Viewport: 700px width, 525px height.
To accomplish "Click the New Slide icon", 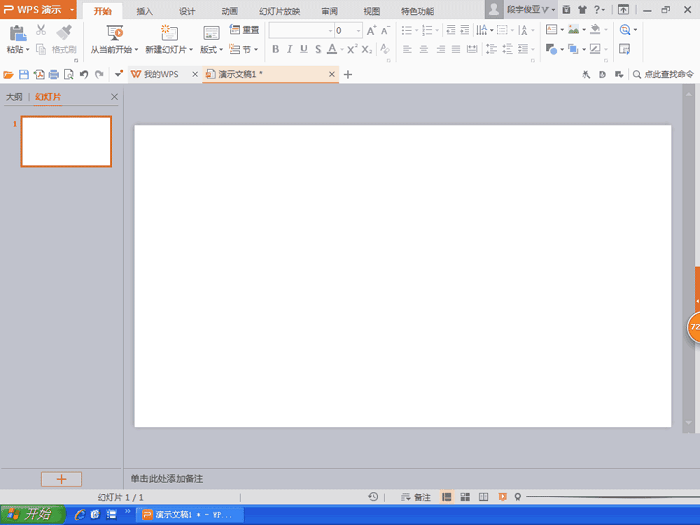I will pos(169,33).
